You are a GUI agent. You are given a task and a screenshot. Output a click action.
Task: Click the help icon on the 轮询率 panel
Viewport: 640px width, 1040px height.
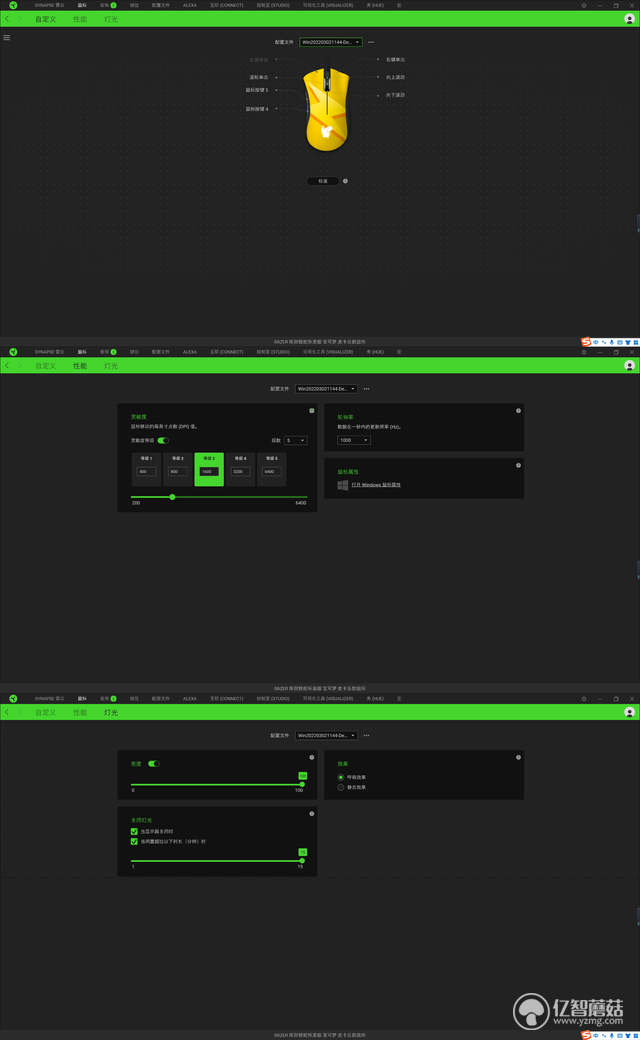(x=519, y=411)
